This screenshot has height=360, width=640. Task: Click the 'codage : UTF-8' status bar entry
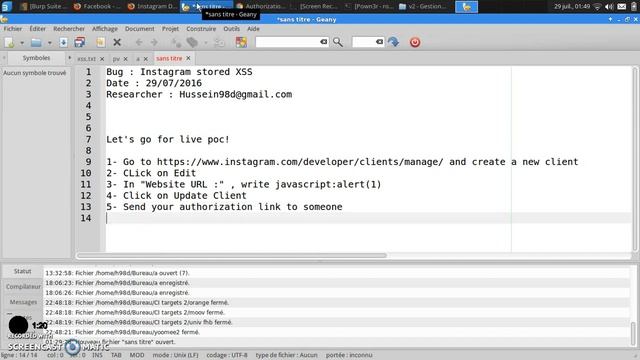[x=227, y=355]
